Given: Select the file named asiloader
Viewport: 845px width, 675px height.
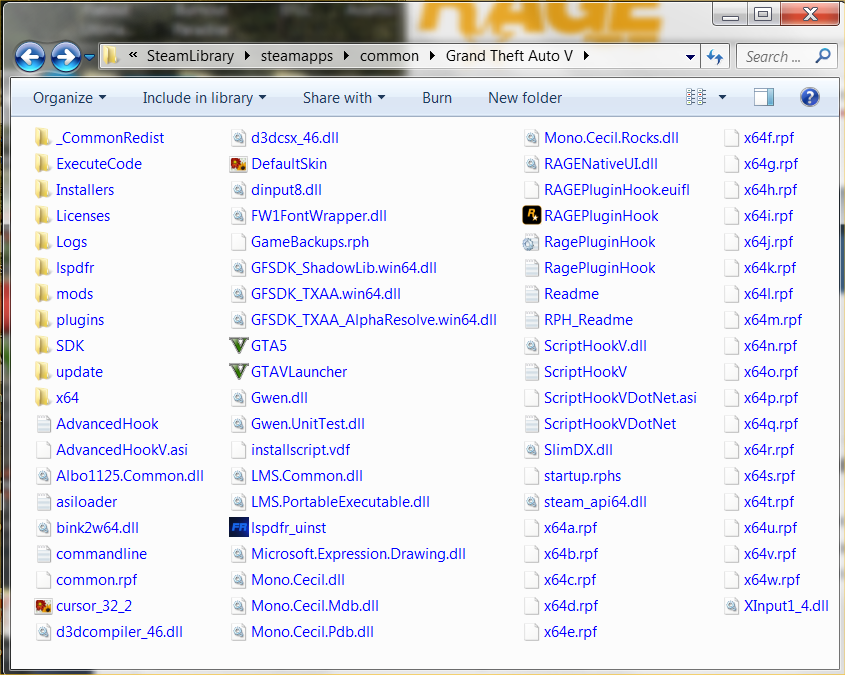Looking at the screenshot, I should 86,502.
